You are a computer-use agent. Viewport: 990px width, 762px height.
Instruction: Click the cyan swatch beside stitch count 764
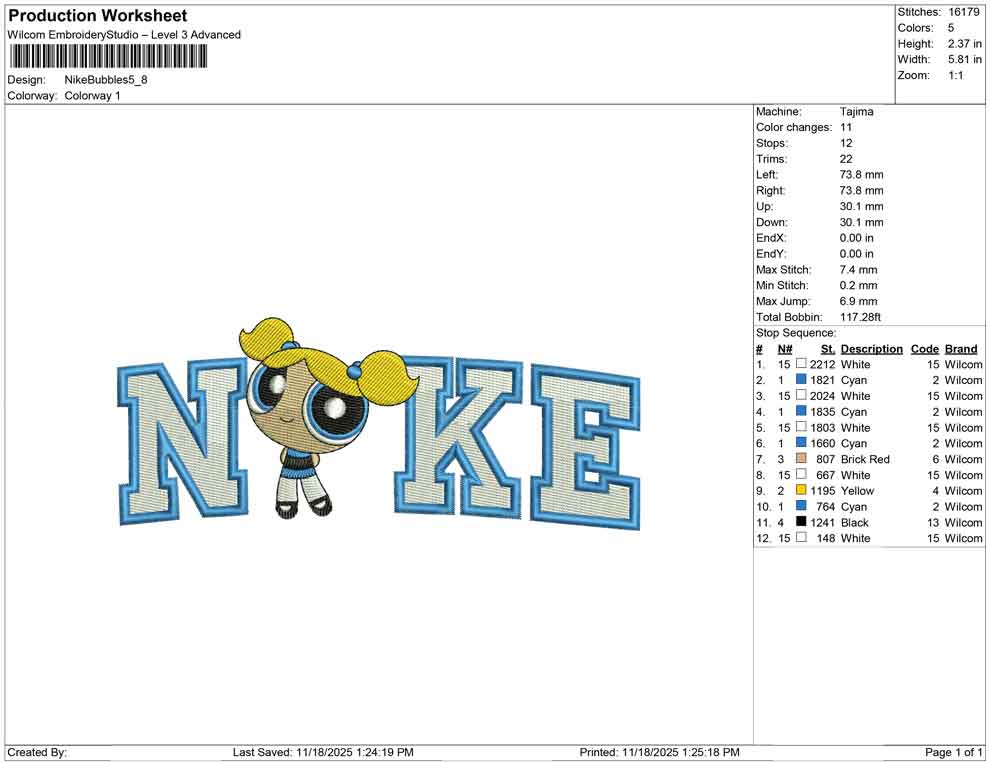801,506
